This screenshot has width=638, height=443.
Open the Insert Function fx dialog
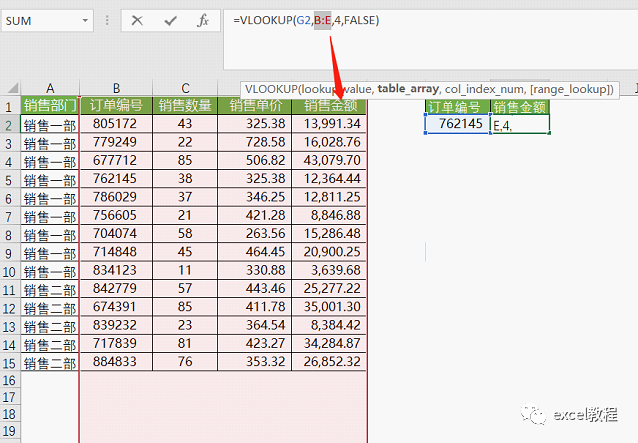coord(202,21)
